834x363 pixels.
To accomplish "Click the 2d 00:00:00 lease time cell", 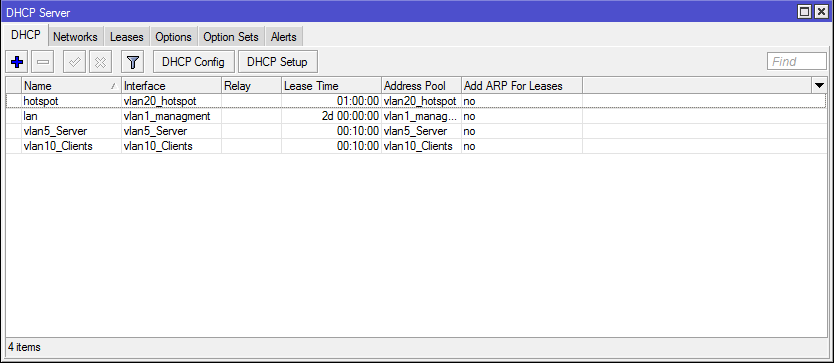I will click(331, 116).
